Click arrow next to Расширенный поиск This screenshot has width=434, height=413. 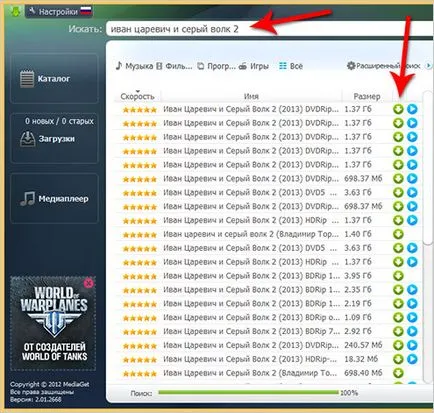[429, 66]
